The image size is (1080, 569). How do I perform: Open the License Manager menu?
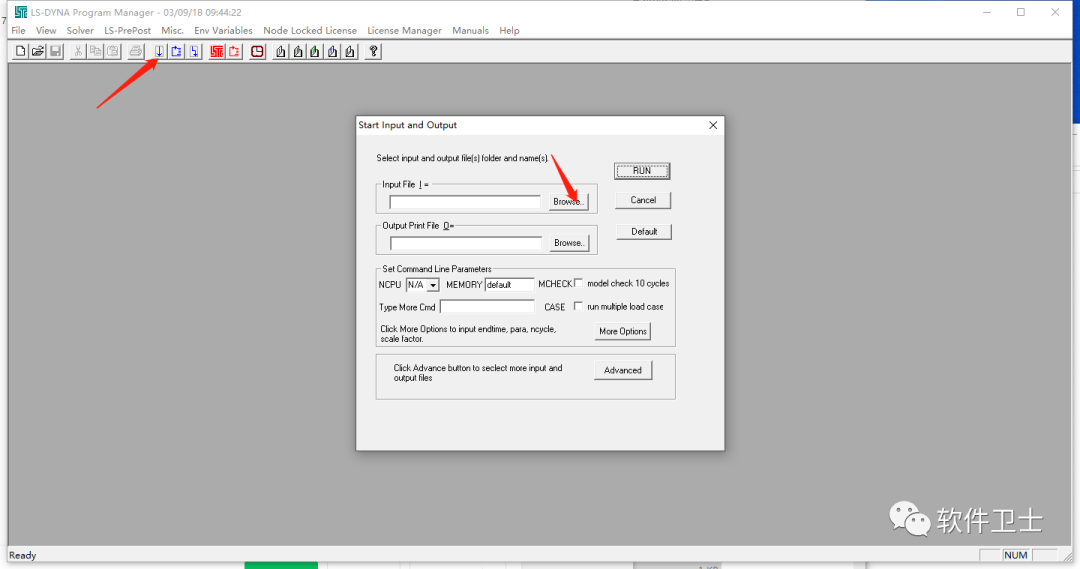(x=404, y=30)
